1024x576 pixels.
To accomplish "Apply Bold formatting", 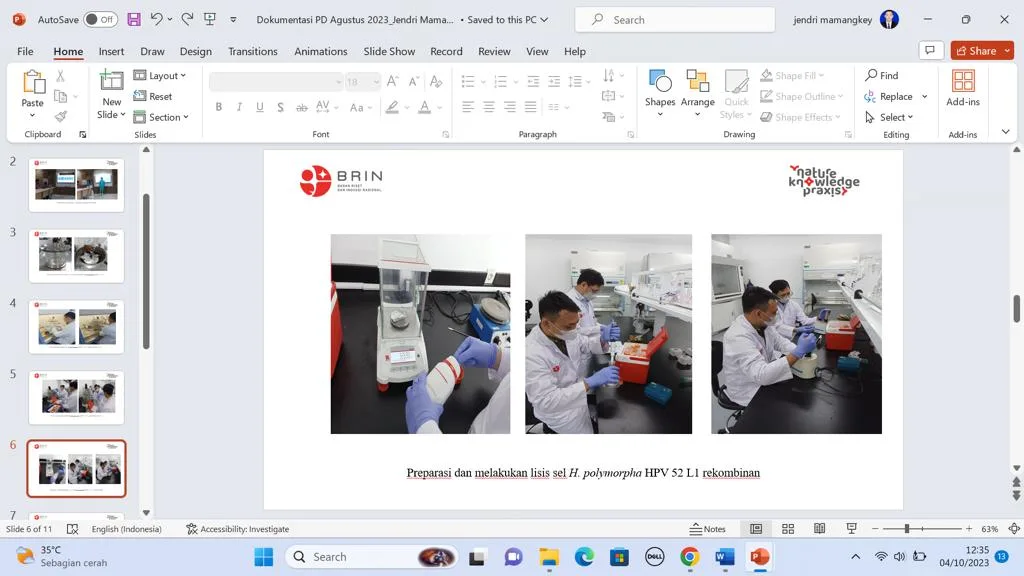I will [x=219, y=107].
